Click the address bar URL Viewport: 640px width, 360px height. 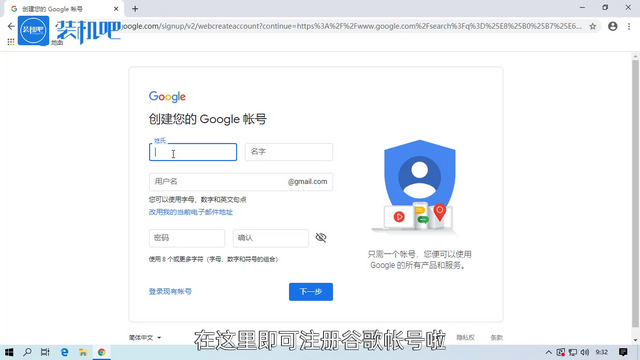[351, 27]
